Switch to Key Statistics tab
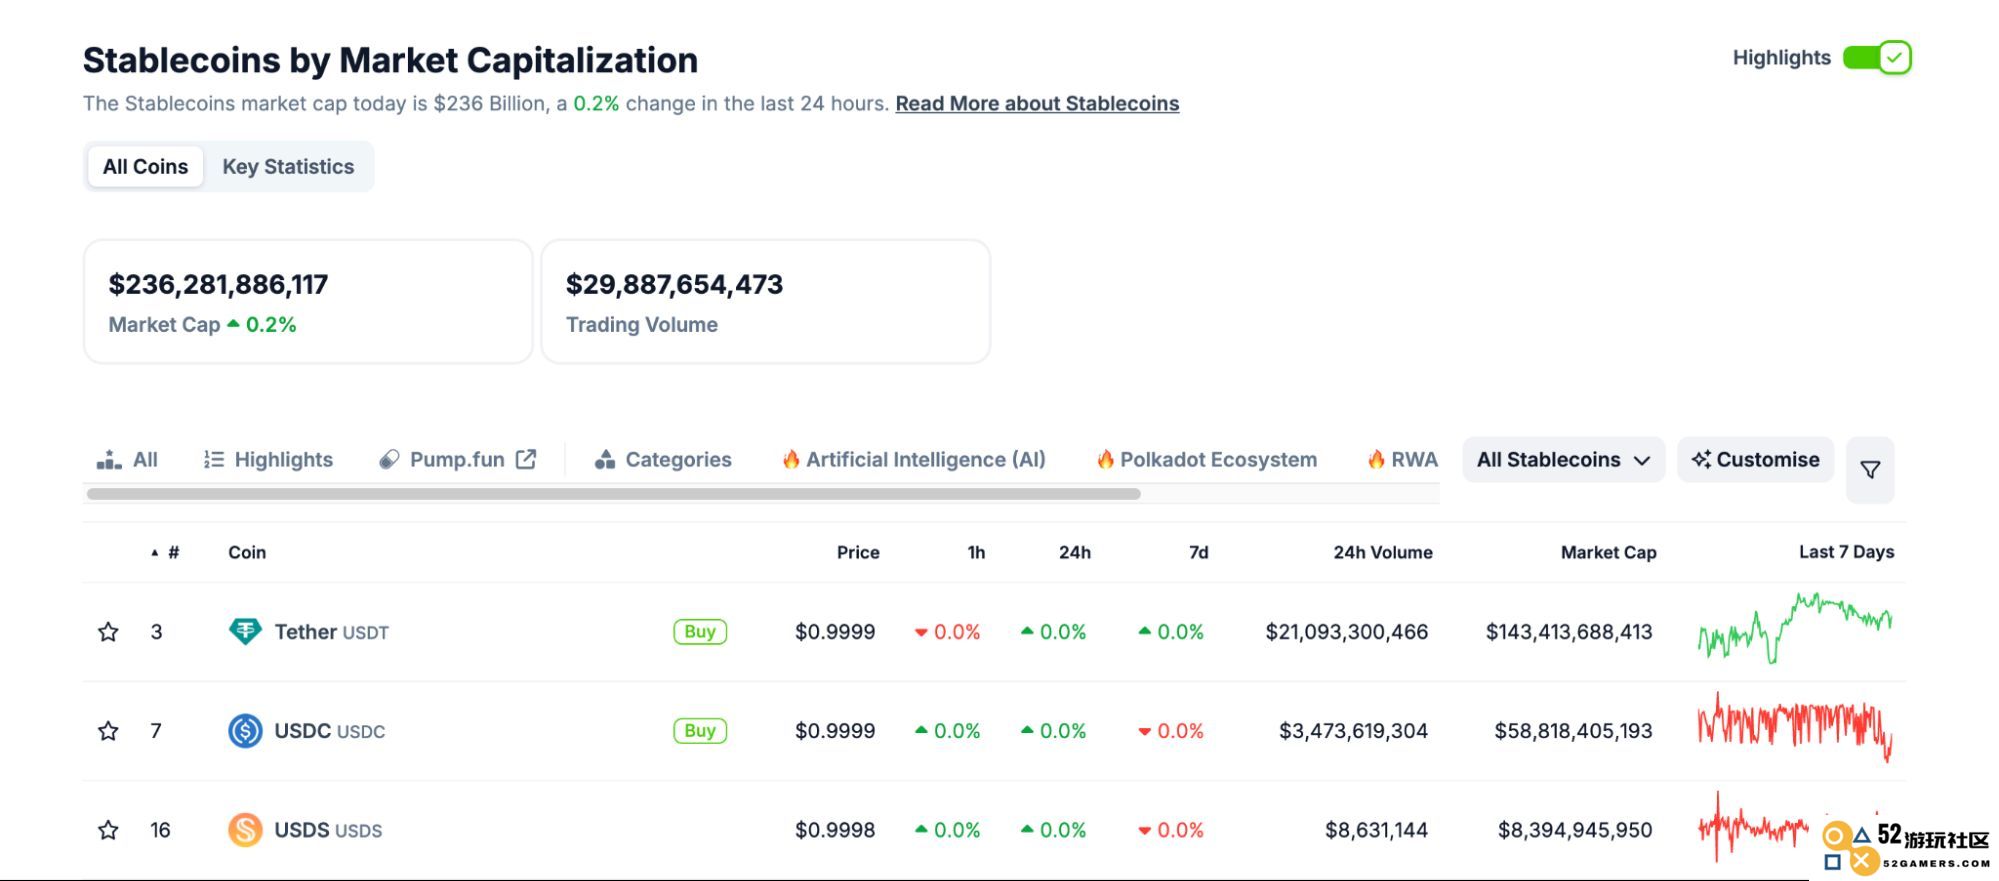Image resolution: width=1999 pixels, height=881 pixels. point(288,166)
